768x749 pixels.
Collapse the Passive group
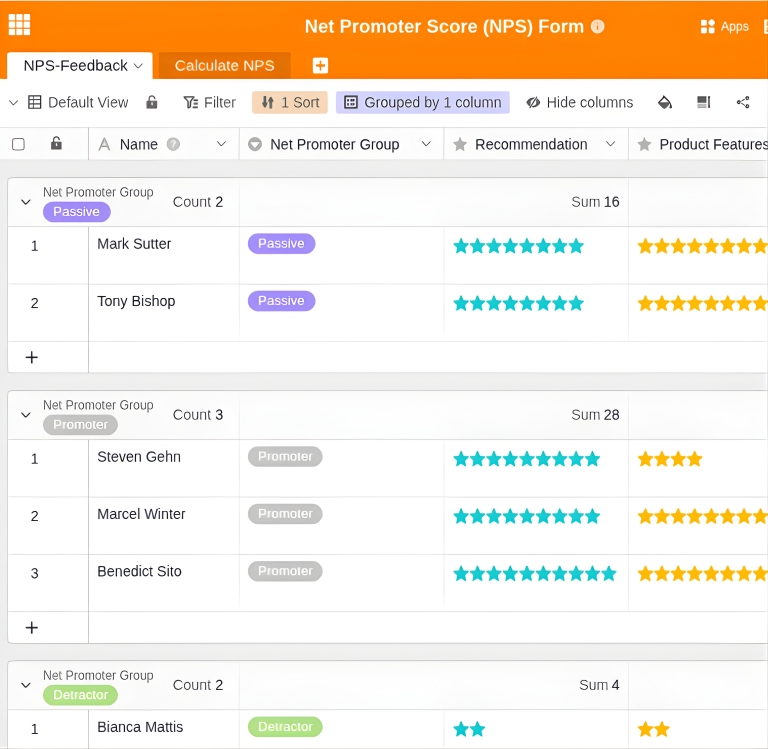(26, 202)
